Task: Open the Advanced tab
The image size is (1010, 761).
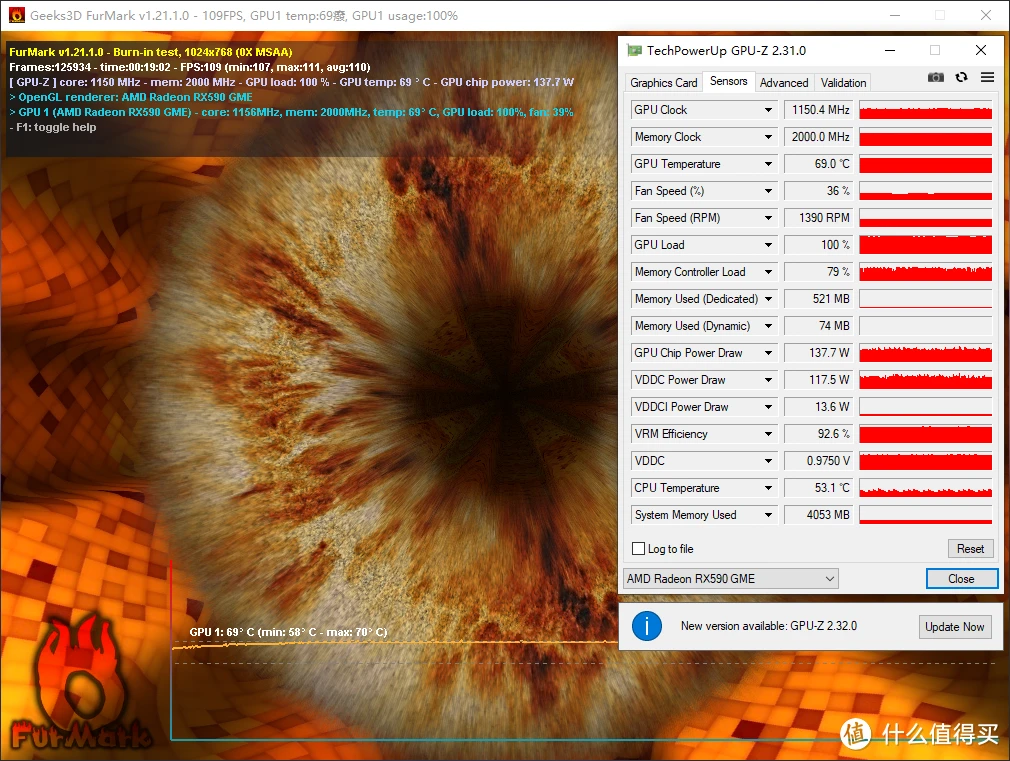Action: (784, 82)
